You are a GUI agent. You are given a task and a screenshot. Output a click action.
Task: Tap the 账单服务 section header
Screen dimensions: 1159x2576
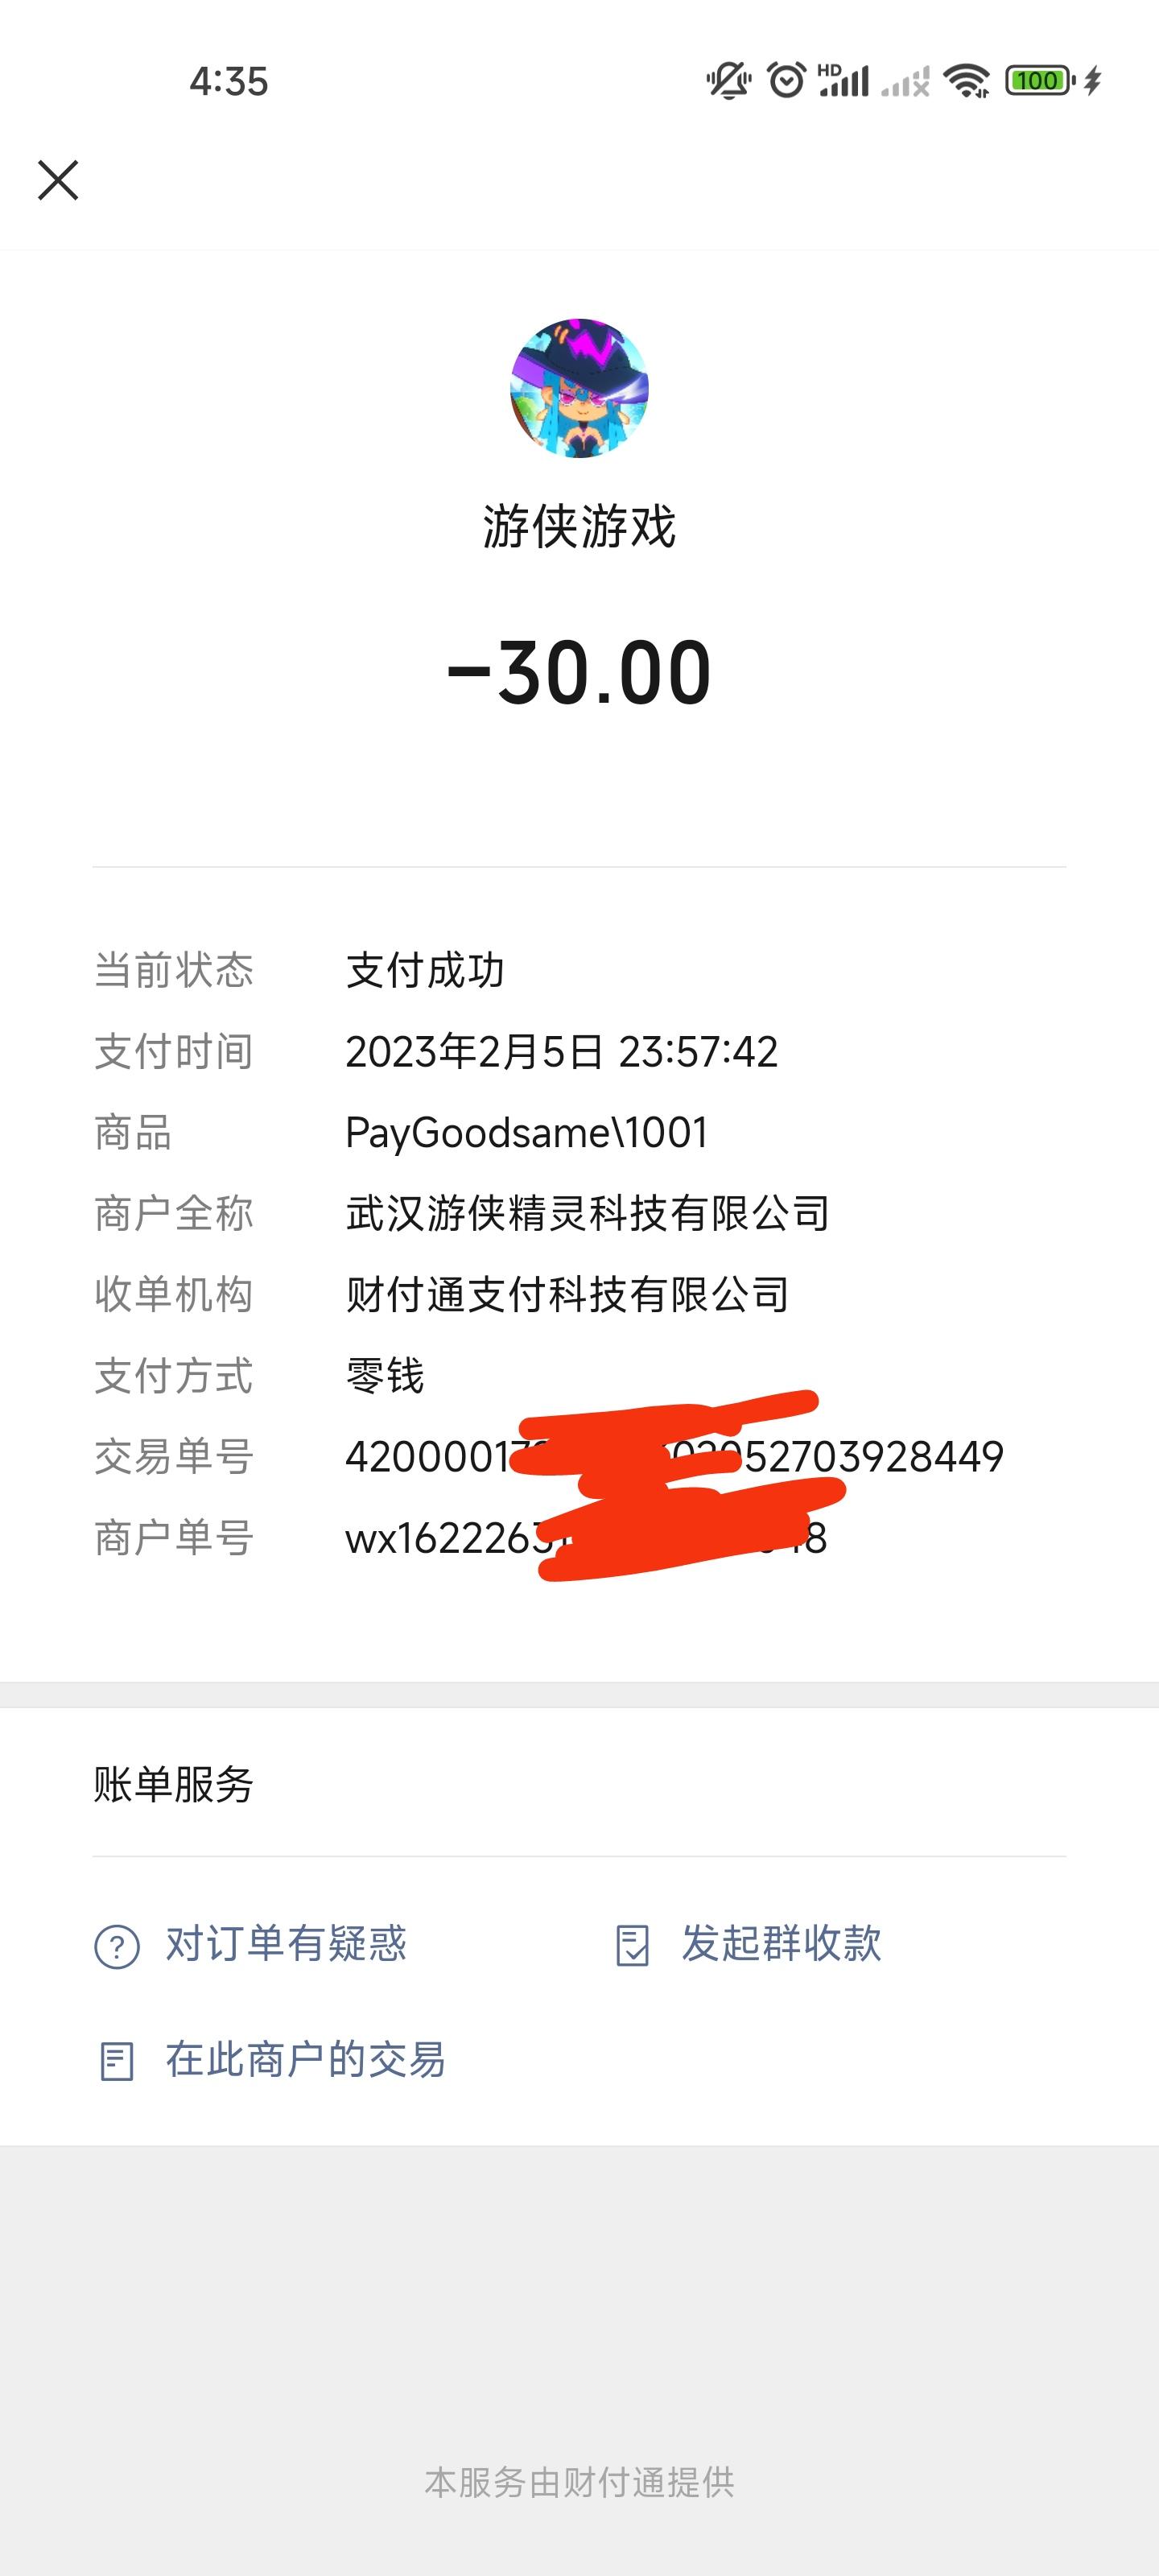click(x=174, y=1784)
